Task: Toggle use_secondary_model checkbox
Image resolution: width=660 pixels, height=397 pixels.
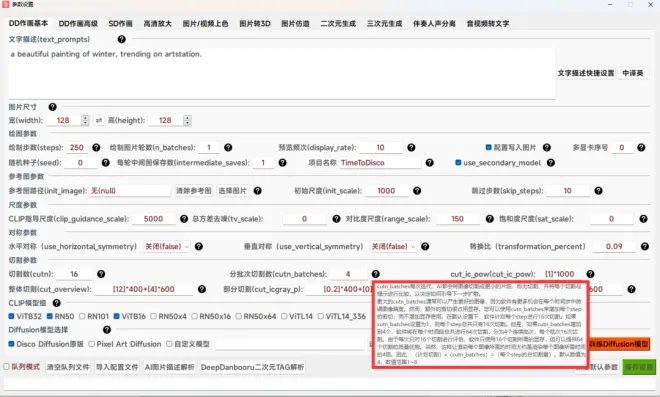Action: [x=458, y=163]
